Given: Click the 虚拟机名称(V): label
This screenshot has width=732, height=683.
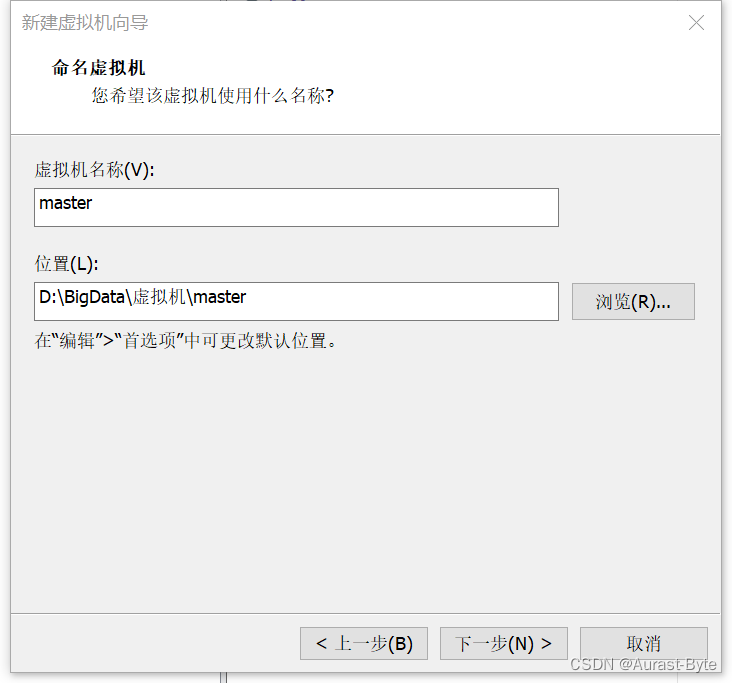Looking at the screenshot, I should pos(94,169).
